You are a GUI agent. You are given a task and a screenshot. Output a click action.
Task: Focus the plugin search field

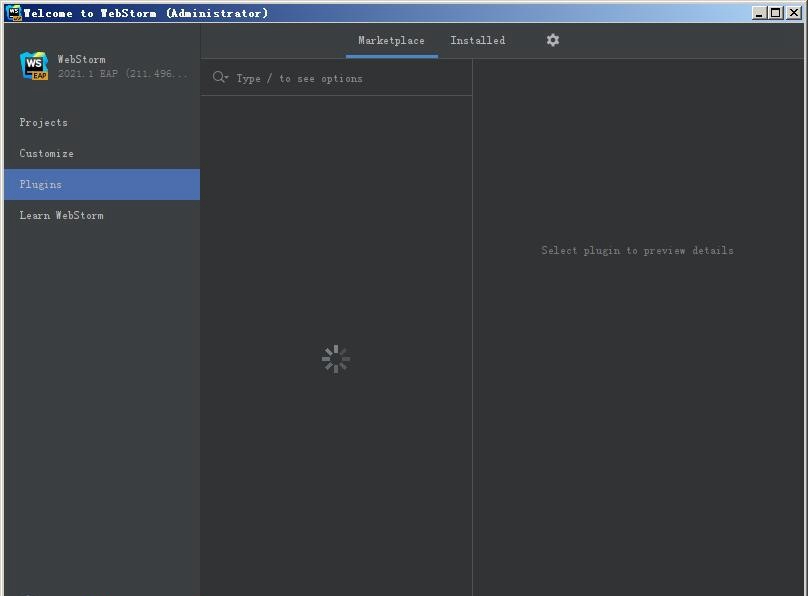pyautogui.click(x=336, y=78)
